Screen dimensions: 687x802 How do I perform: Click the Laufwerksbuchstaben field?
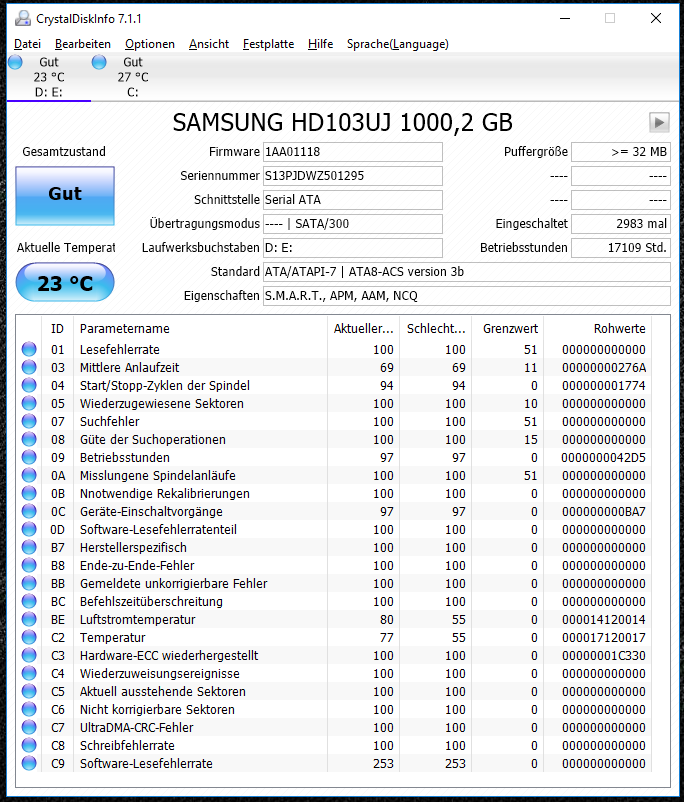click(352, 248)
